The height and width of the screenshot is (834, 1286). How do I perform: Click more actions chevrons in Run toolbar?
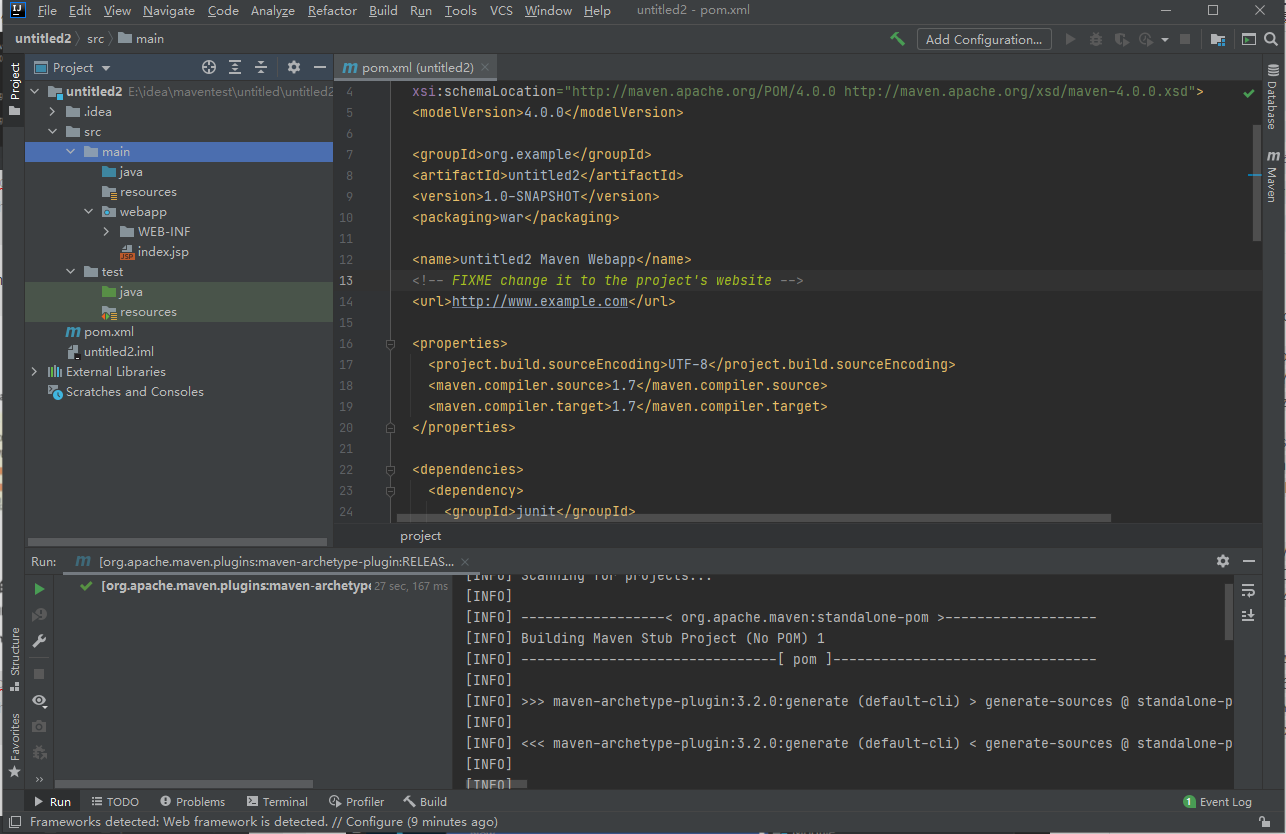click(39, 779)
